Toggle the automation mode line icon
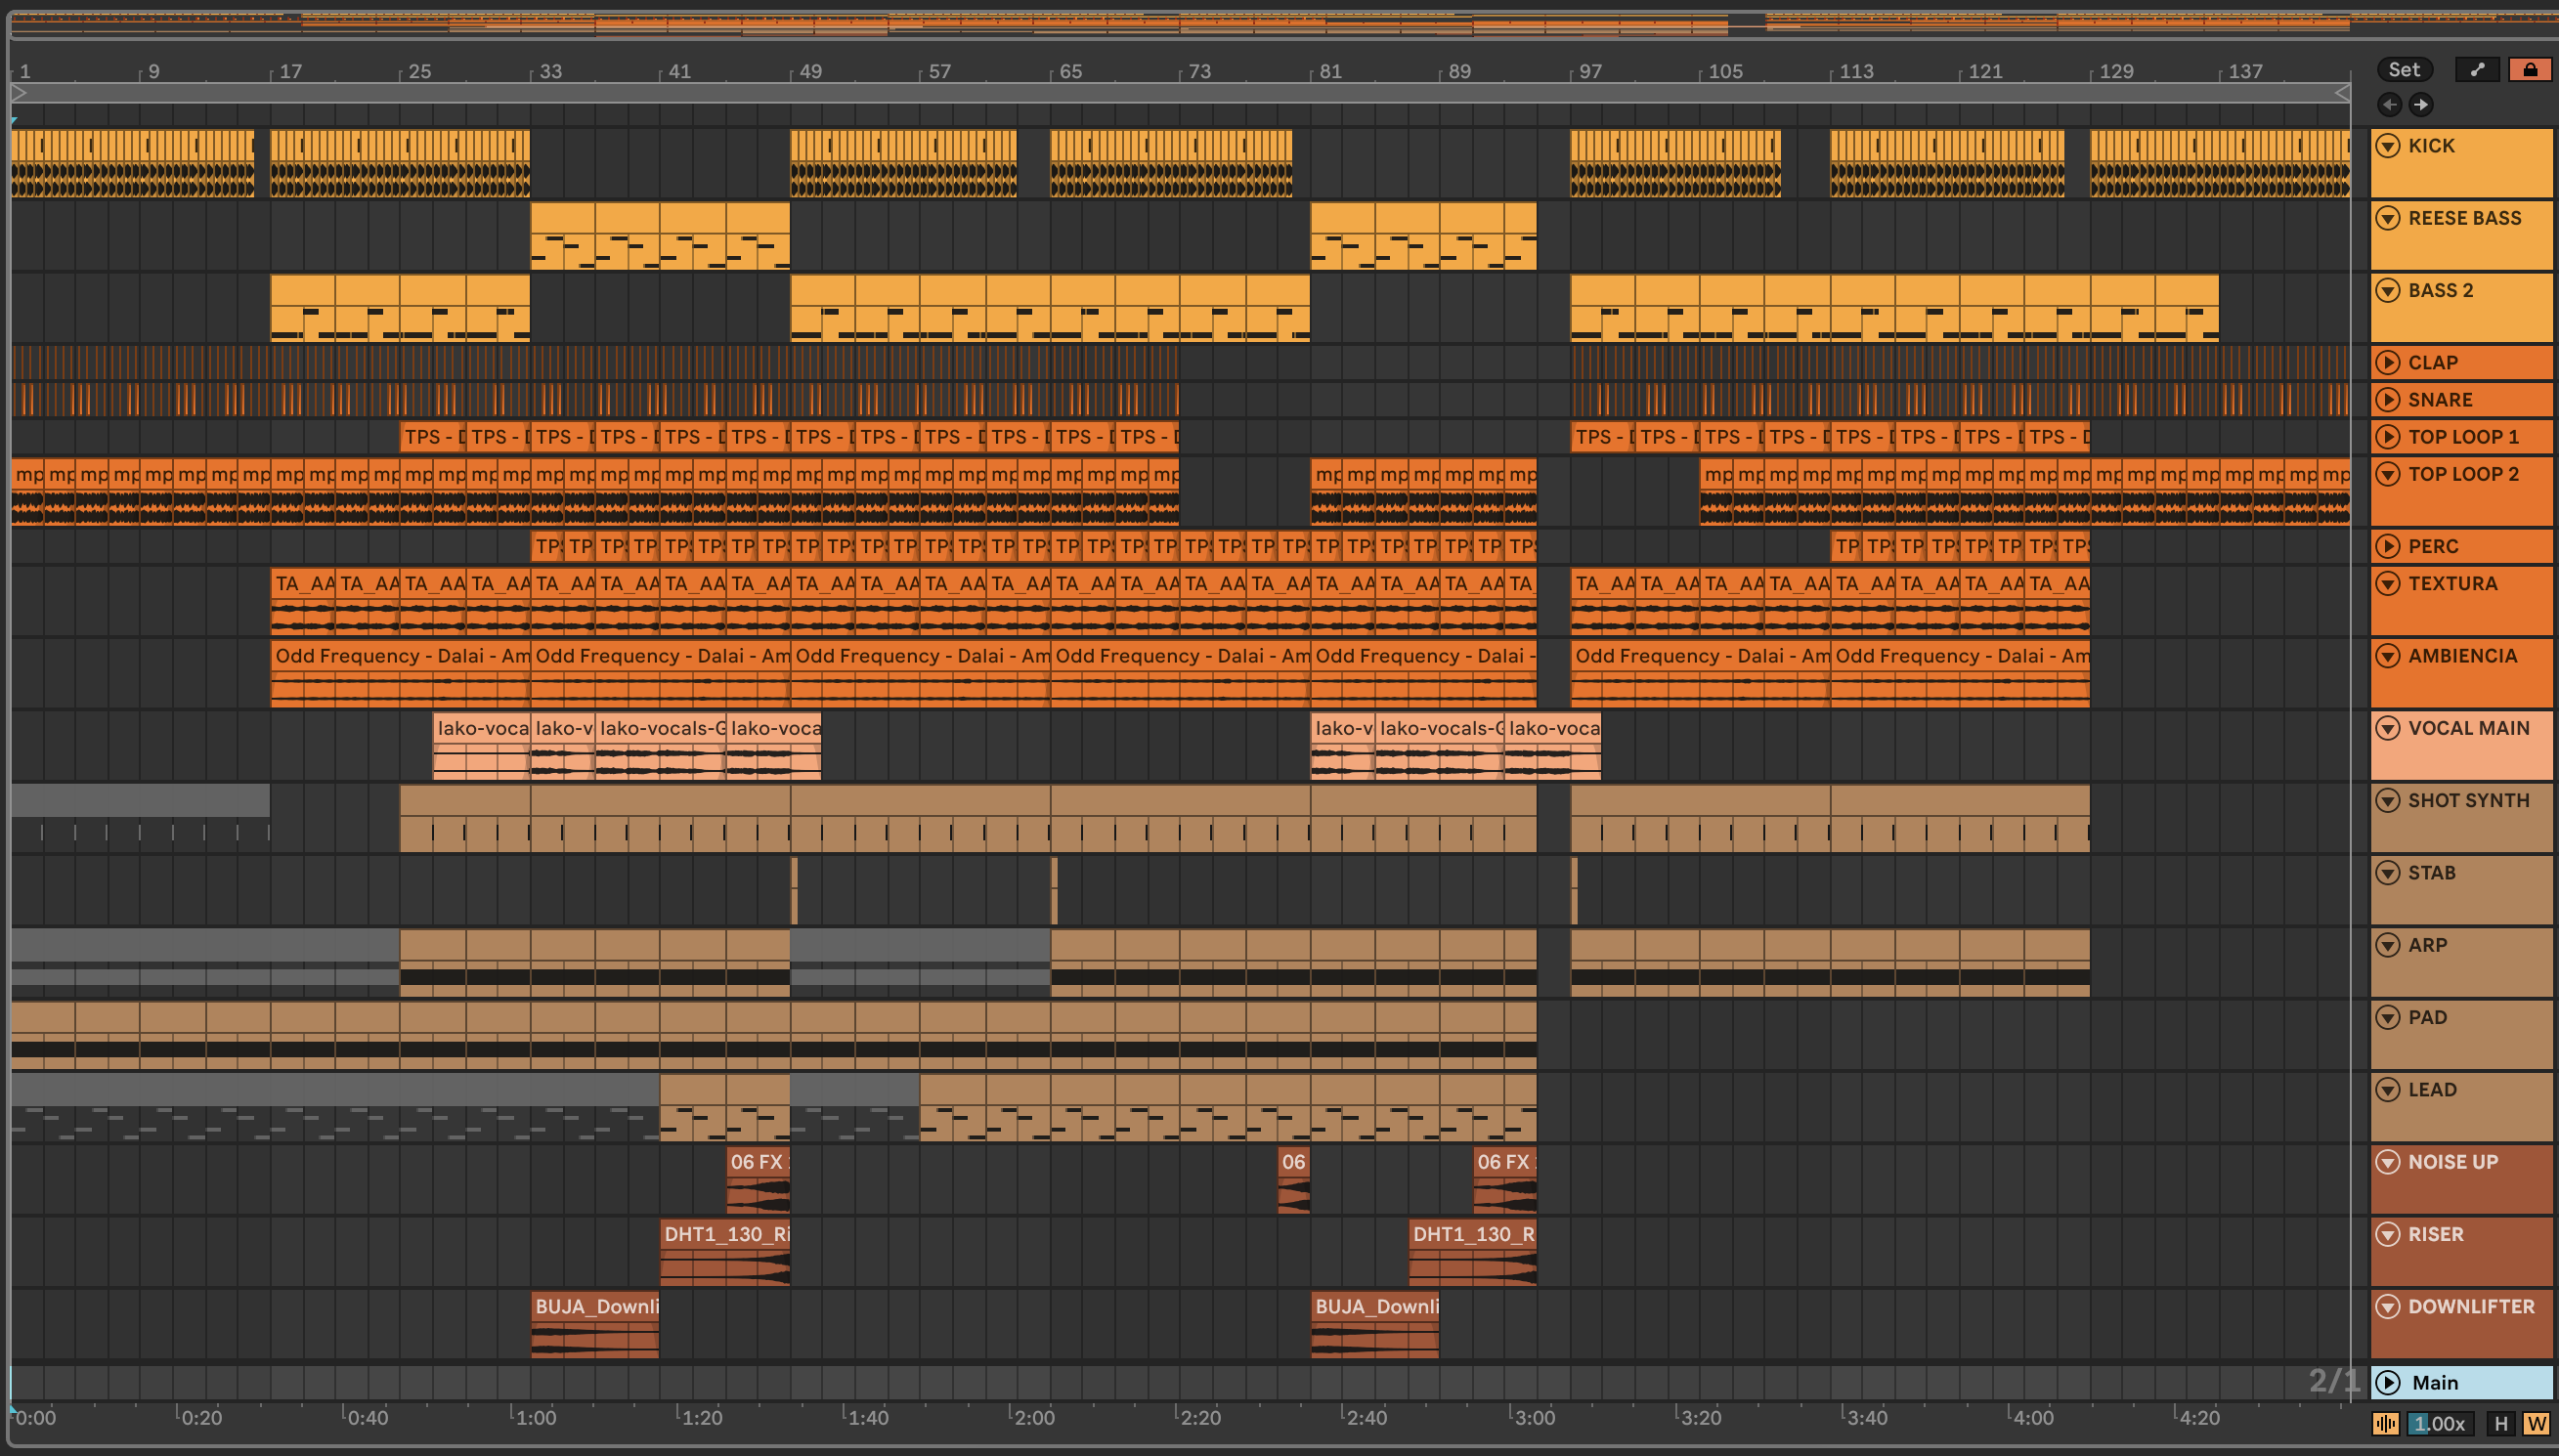This screenshot has height=1456, width=2559. [2477, 69]
